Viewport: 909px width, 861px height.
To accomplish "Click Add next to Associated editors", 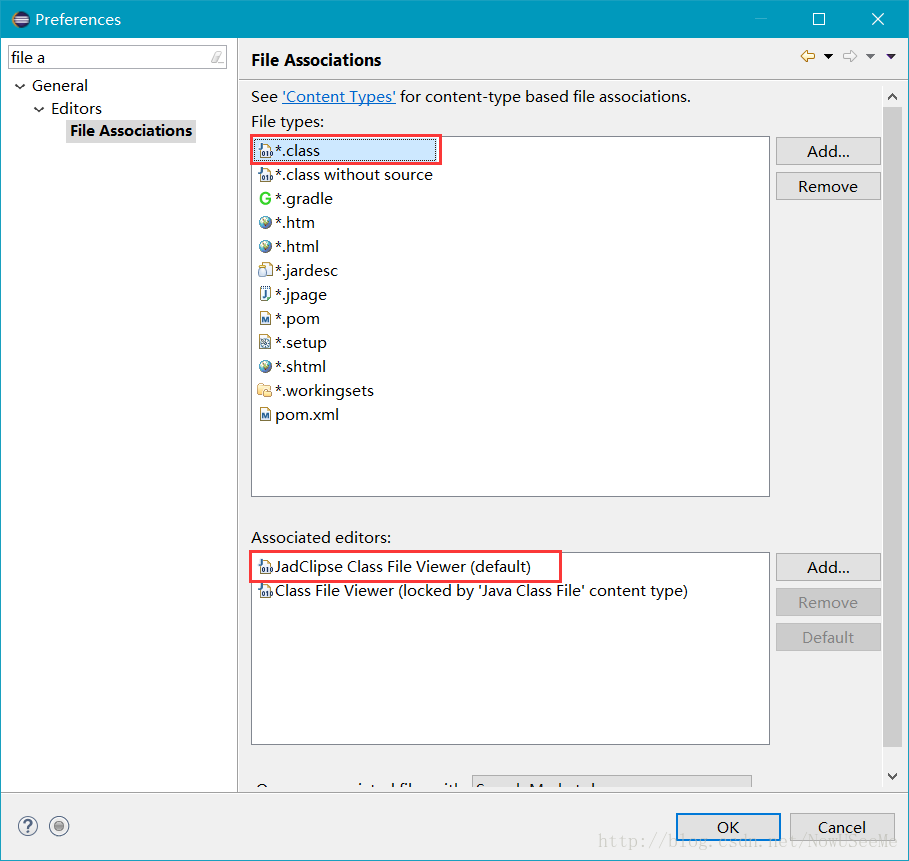I will pos(828,567).
